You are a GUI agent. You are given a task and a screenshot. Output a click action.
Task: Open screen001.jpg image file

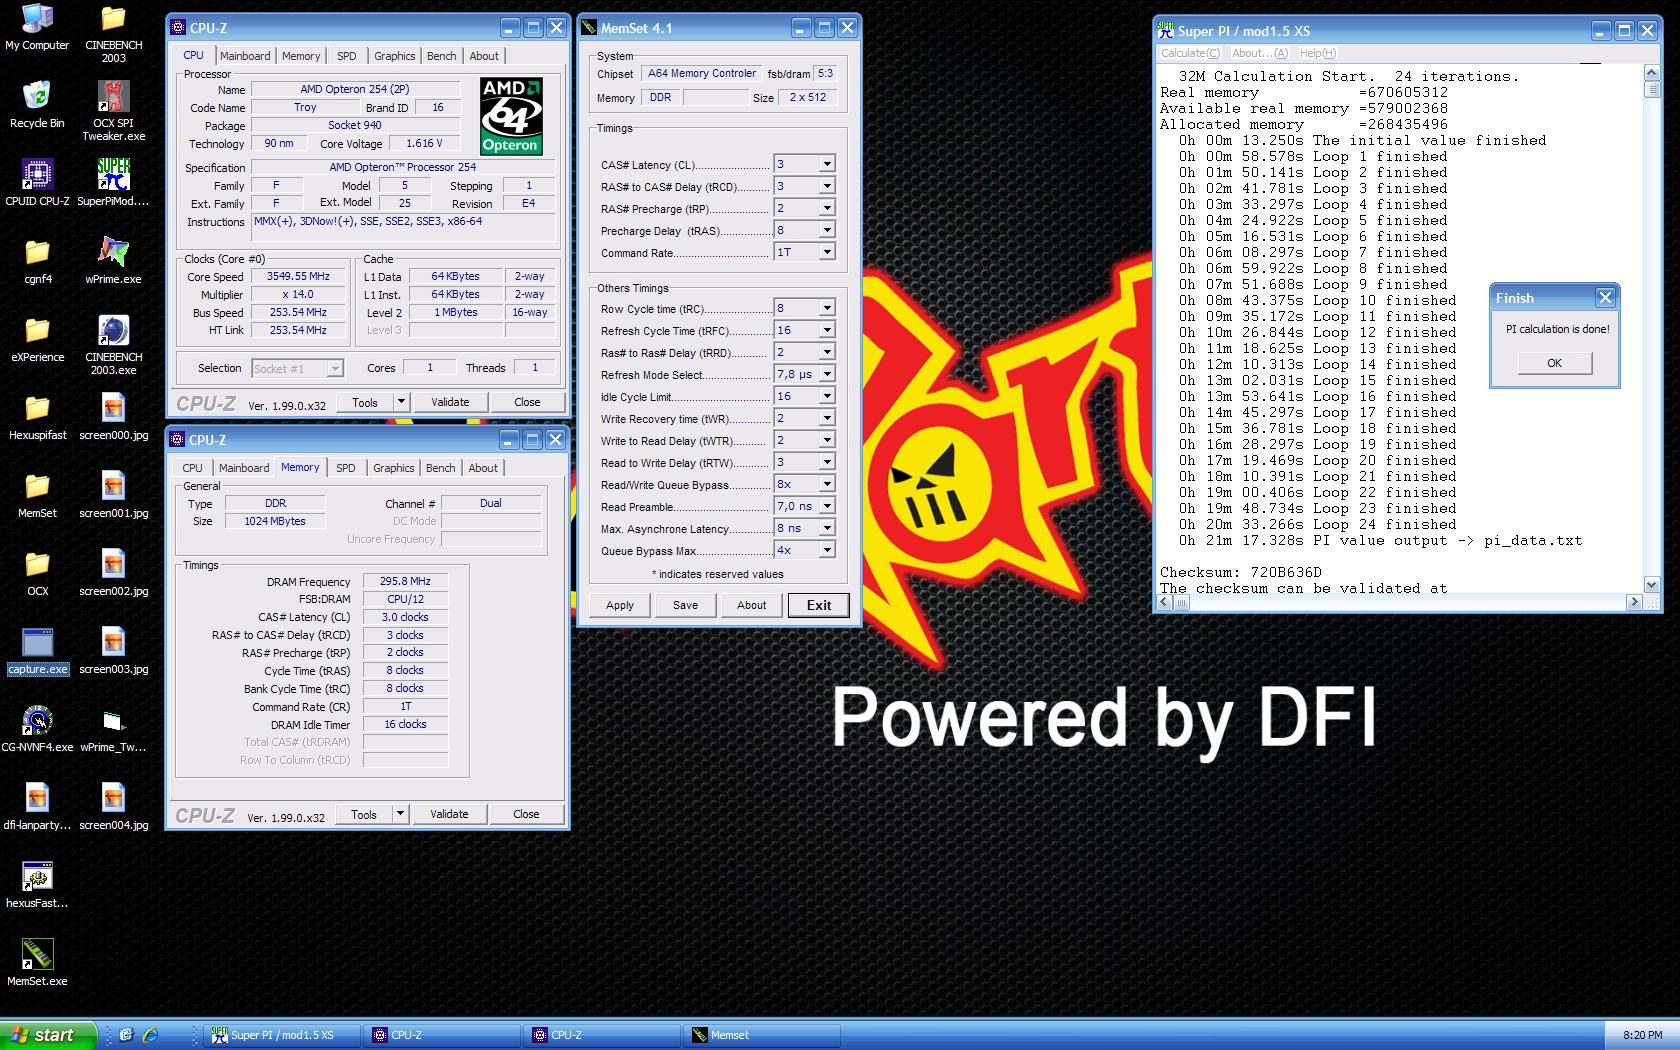point(113,494)
